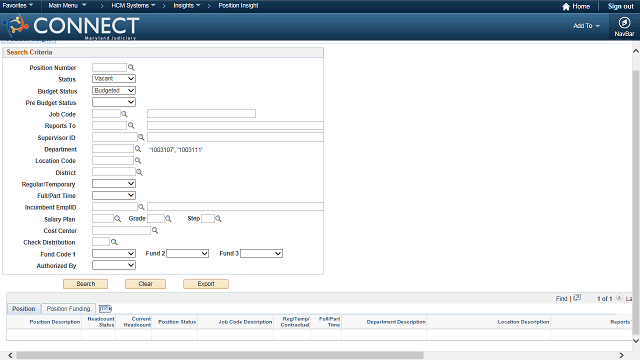This screenshot has width=640, height=360.
Task: Open the Reports To lookup magnifier
Action: [x=131, y=125]
